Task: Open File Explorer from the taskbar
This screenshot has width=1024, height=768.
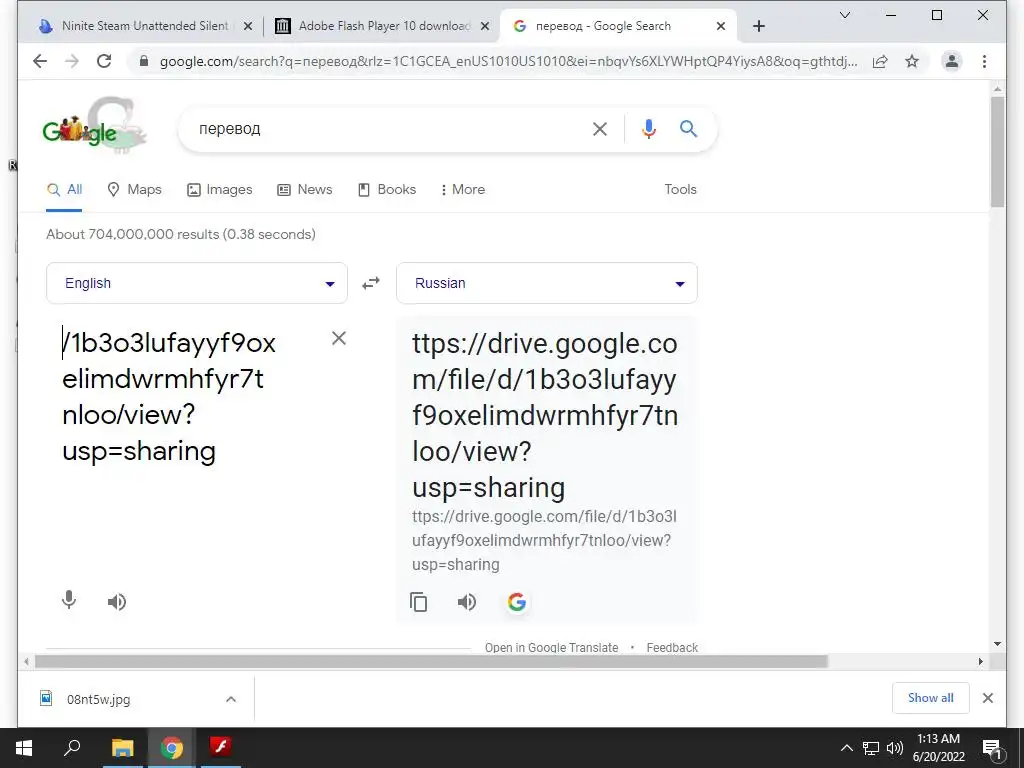Action: (x=122, y=748)
